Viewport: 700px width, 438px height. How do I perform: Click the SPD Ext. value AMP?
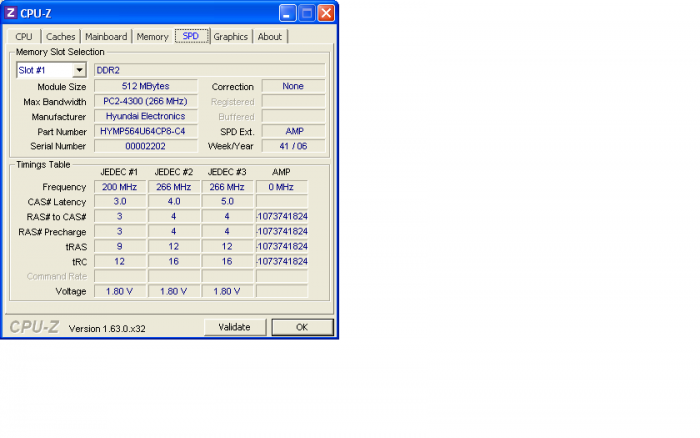click(293, 131)
